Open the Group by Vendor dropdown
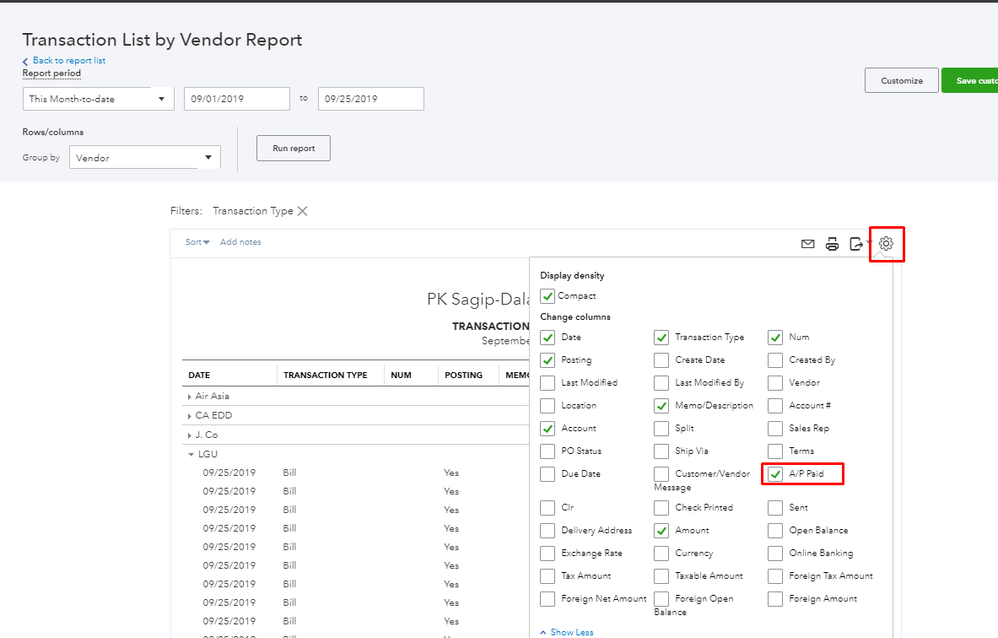The width and height of the screenshot is (998, 638). pyautogui.click(x=145, y=158)
